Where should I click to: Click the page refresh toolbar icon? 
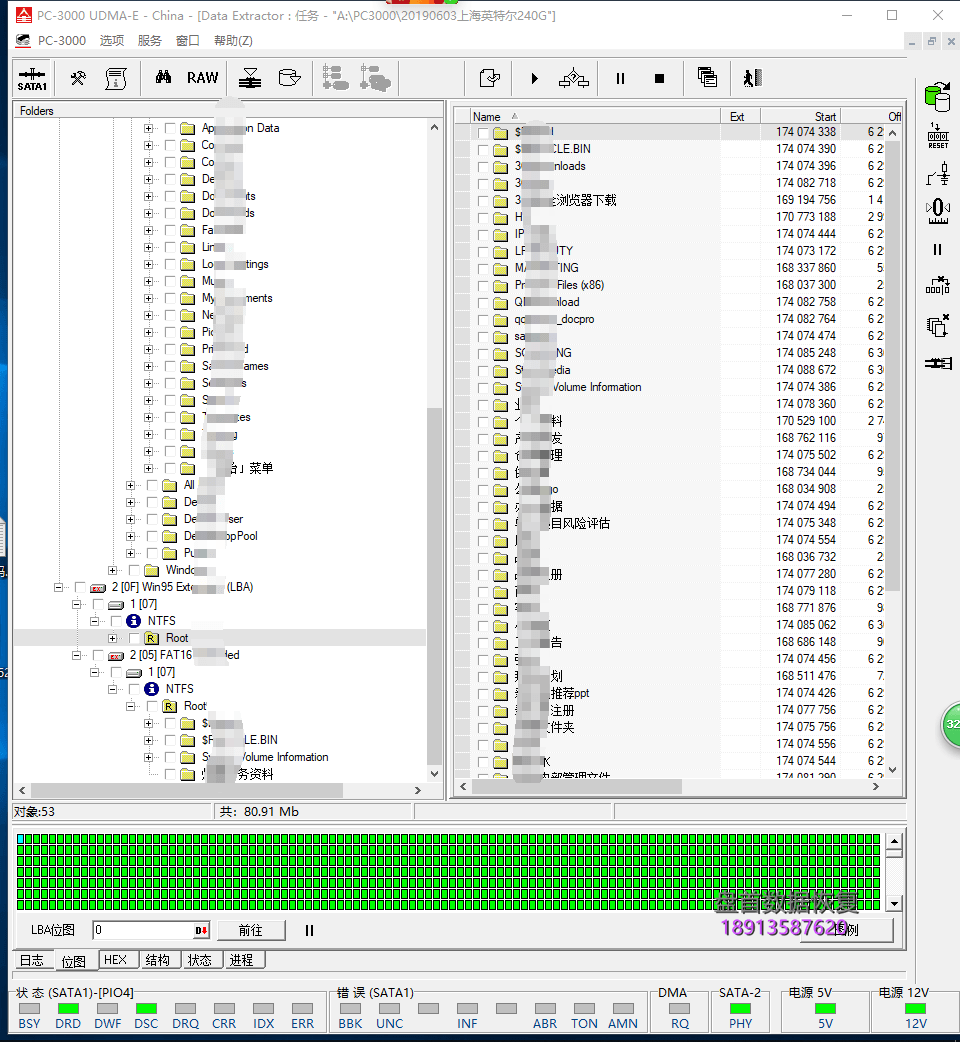tap(490, 78)
